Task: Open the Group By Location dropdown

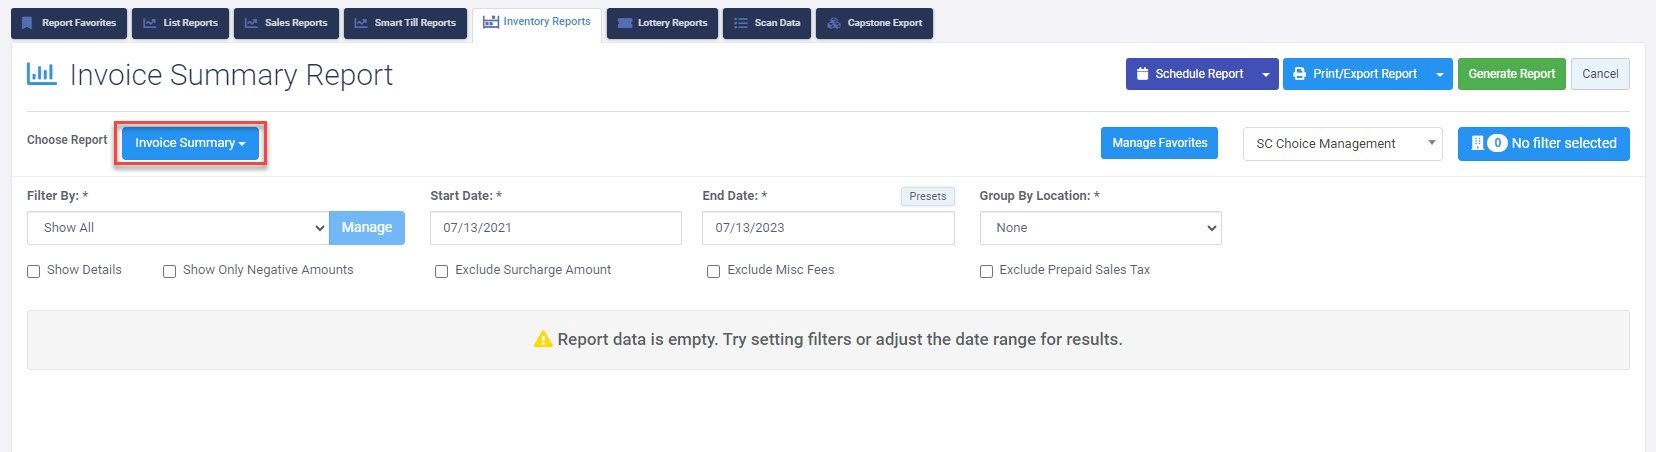Action: (1100, 228)
